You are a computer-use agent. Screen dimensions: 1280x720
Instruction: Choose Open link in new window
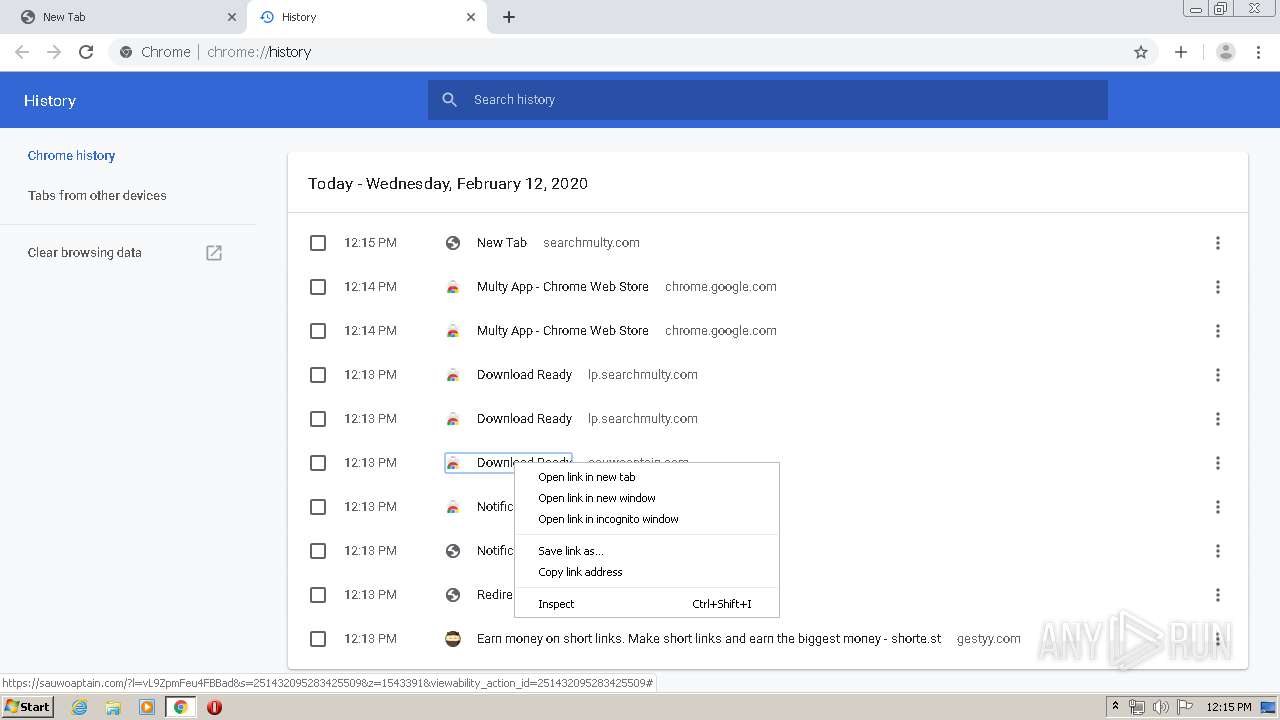pos(646,498)
